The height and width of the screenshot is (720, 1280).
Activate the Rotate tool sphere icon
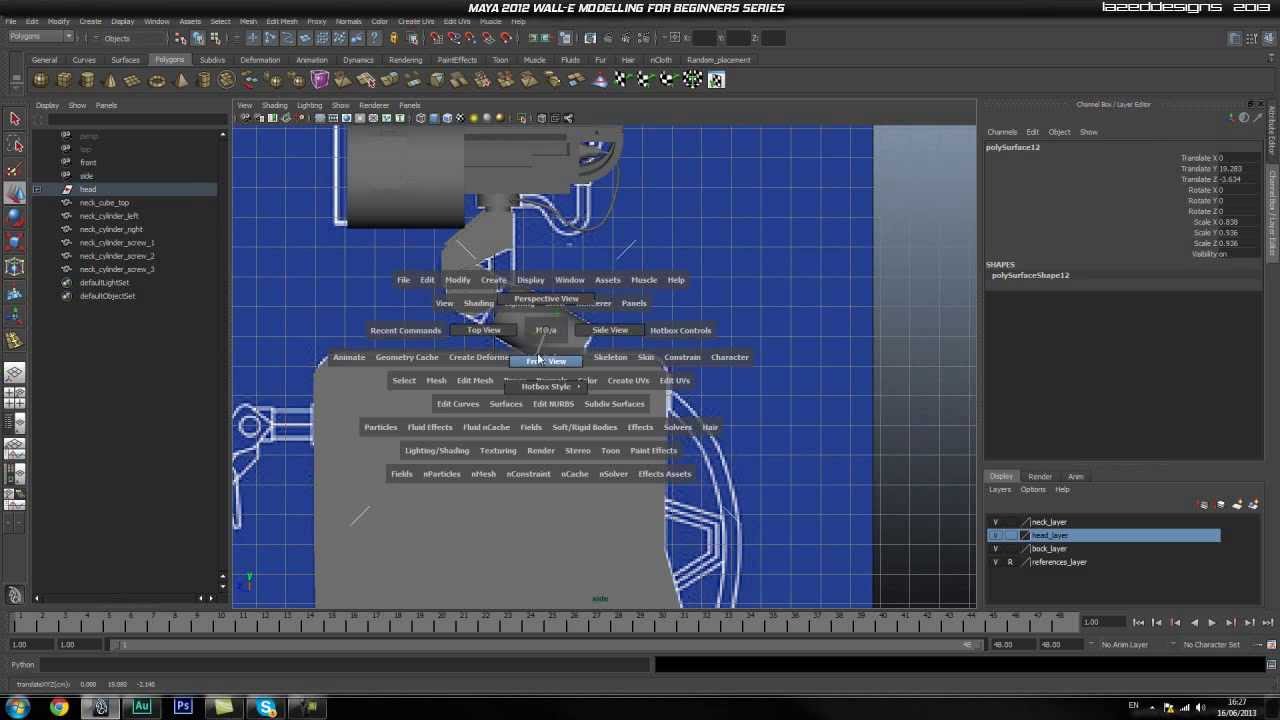(14, 217)
